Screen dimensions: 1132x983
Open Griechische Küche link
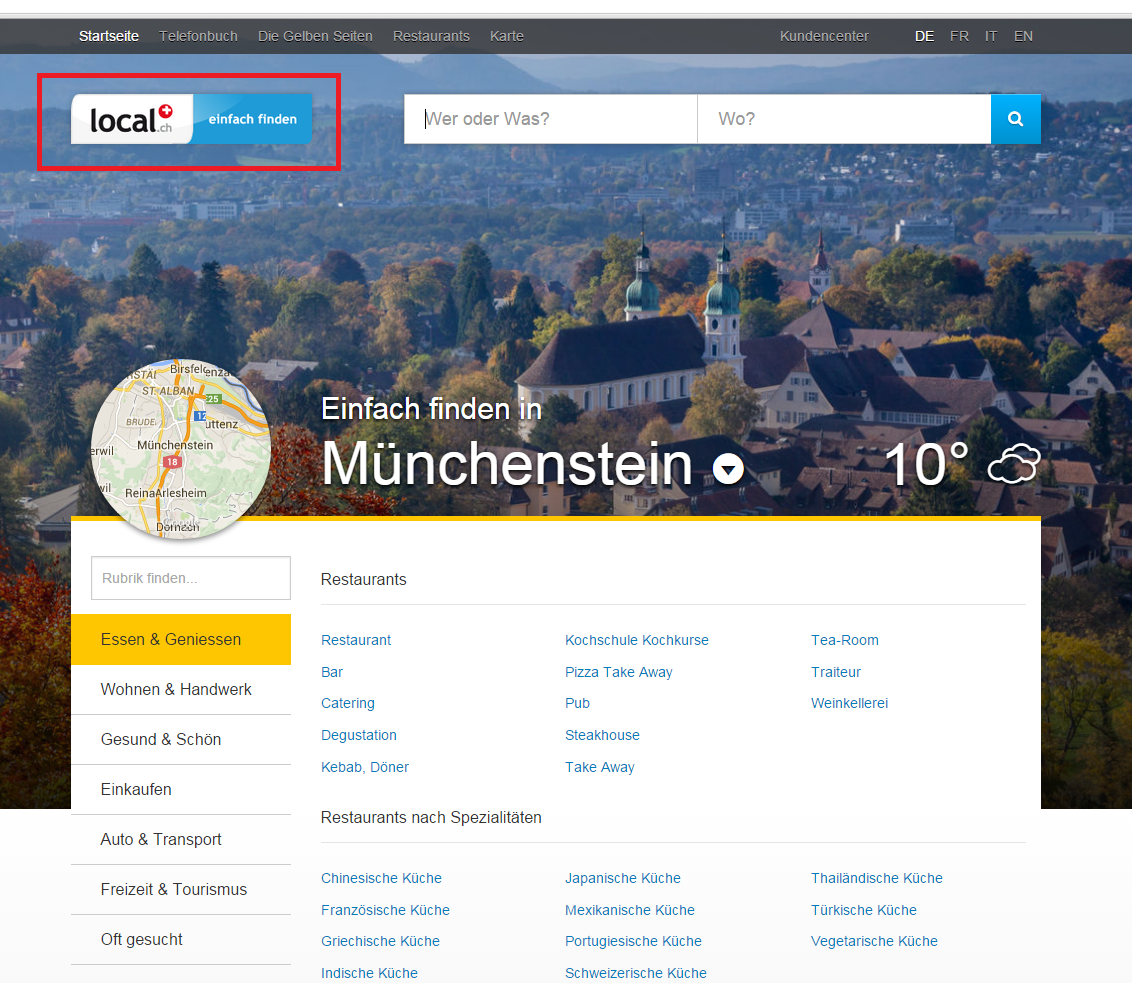[380, 941]
